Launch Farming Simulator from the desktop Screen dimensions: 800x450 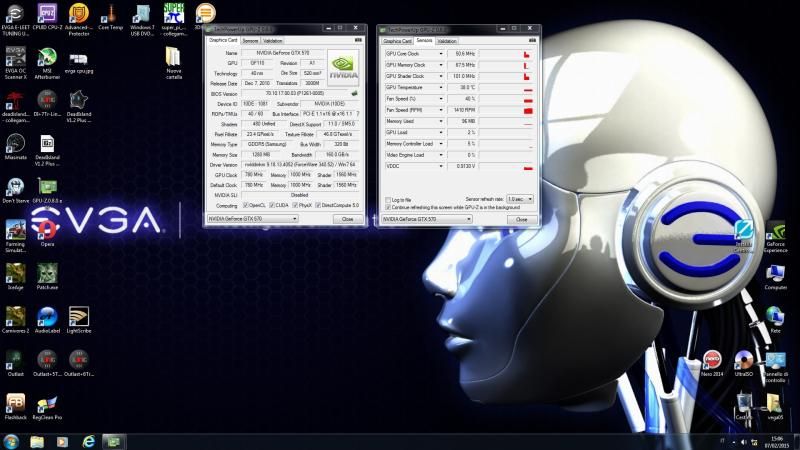(x=15, y=236)
